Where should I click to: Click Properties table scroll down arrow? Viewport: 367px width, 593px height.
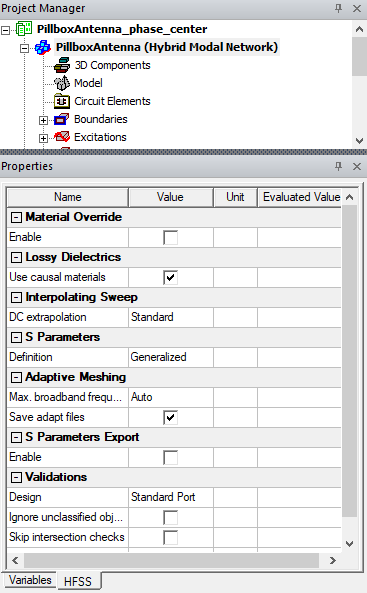tap(350, 544)
